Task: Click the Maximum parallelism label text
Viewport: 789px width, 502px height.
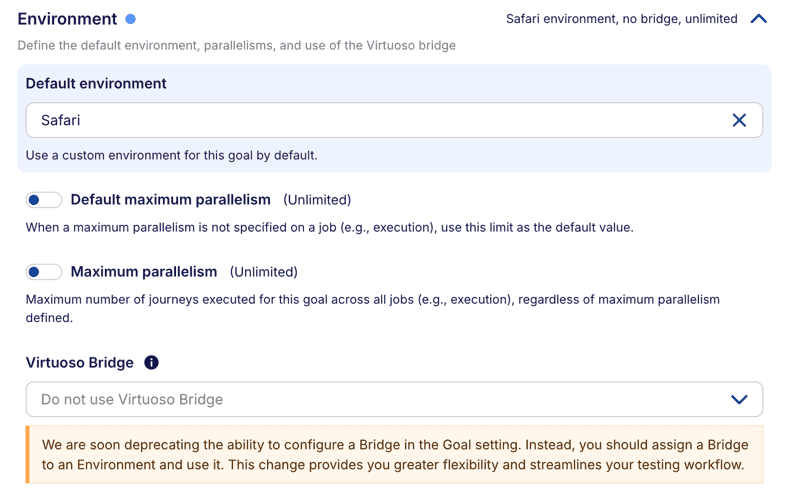Action: coord(144,272)
